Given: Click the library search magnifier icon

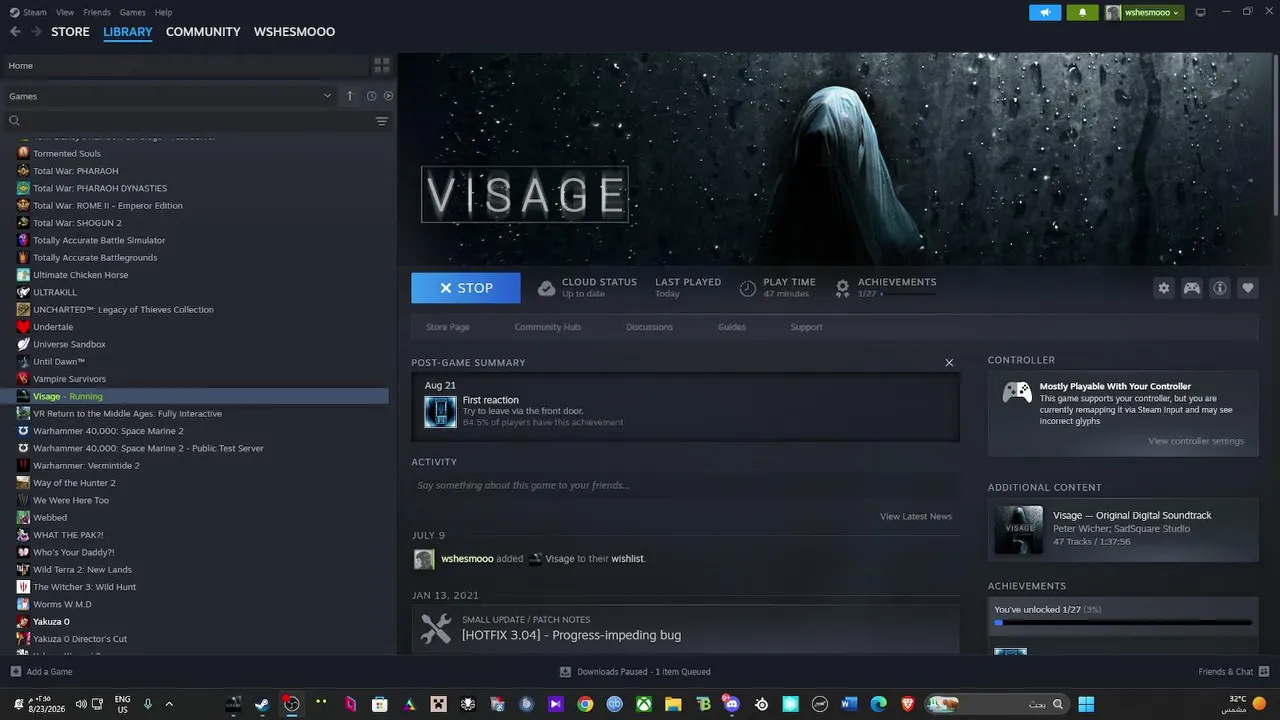Looking at the screenshot, I should point(15,121).
